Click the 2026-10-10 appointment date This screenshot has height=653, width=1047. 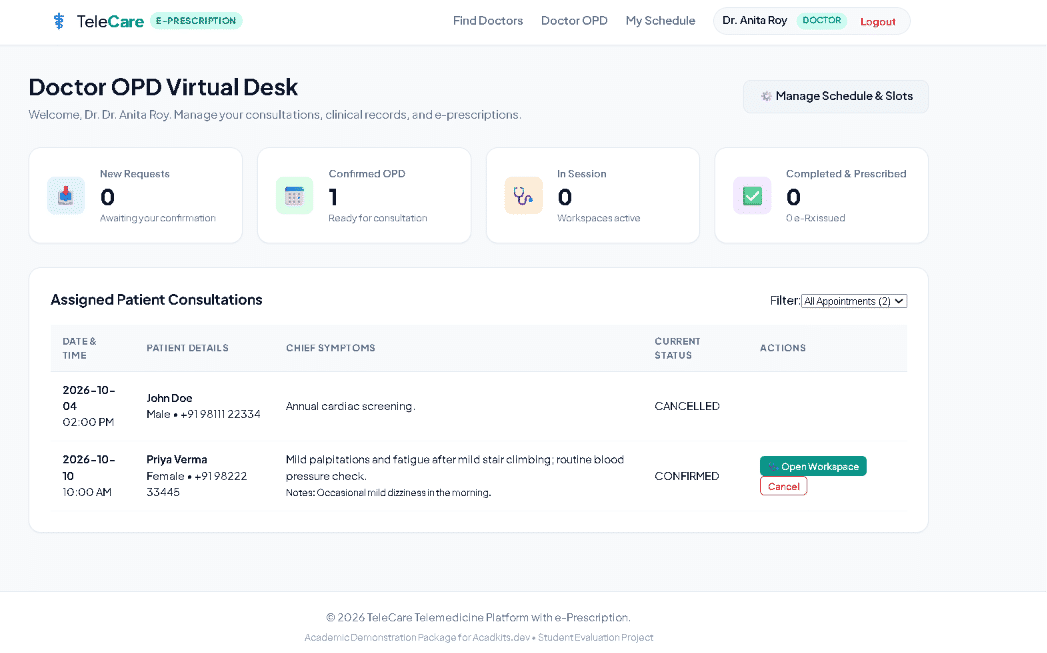(x=89, y=467)
